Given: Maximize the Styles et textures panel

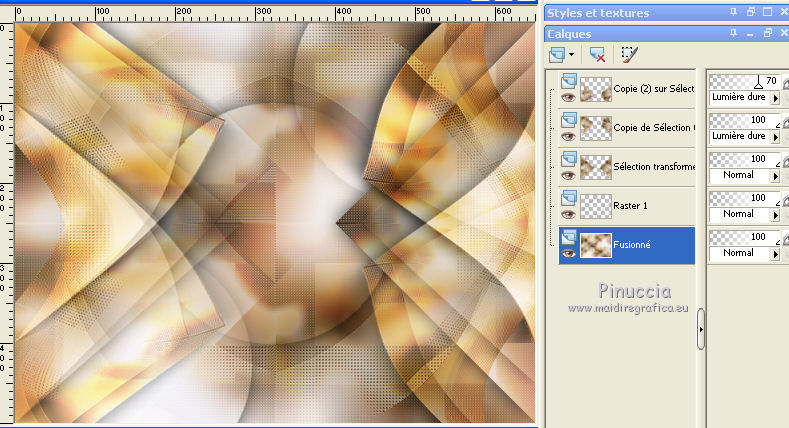Looking at the screenshot, I should (x=767, y=12).
